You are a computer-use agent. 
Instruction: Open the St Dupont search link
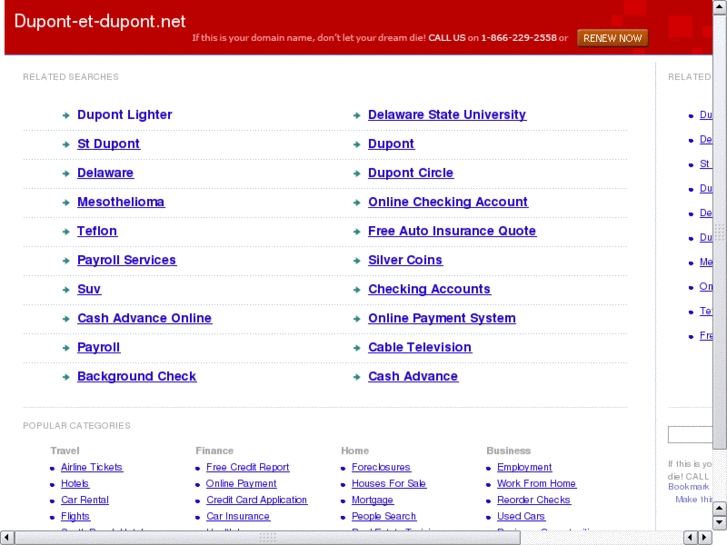108,144
